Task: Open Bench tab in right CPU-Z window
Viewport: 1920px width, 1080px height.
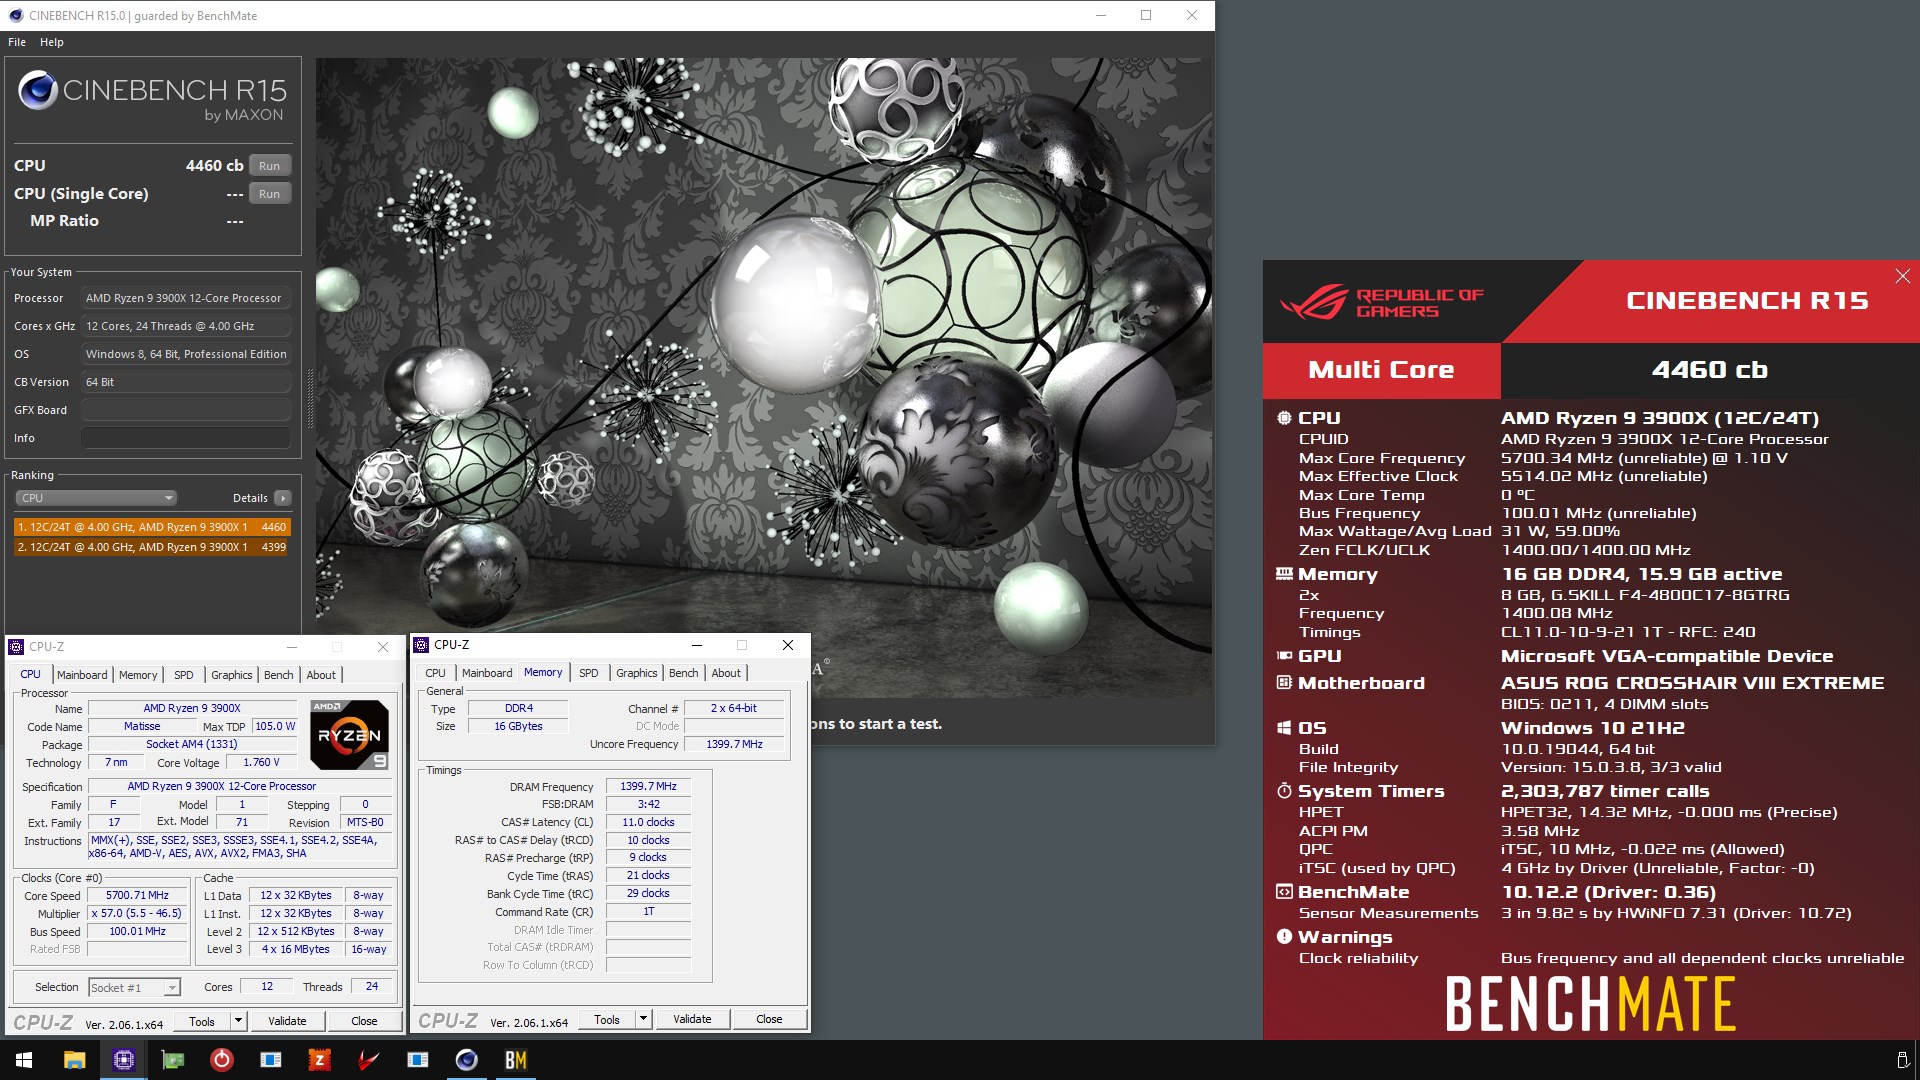Action: click(x=684, y=673)
